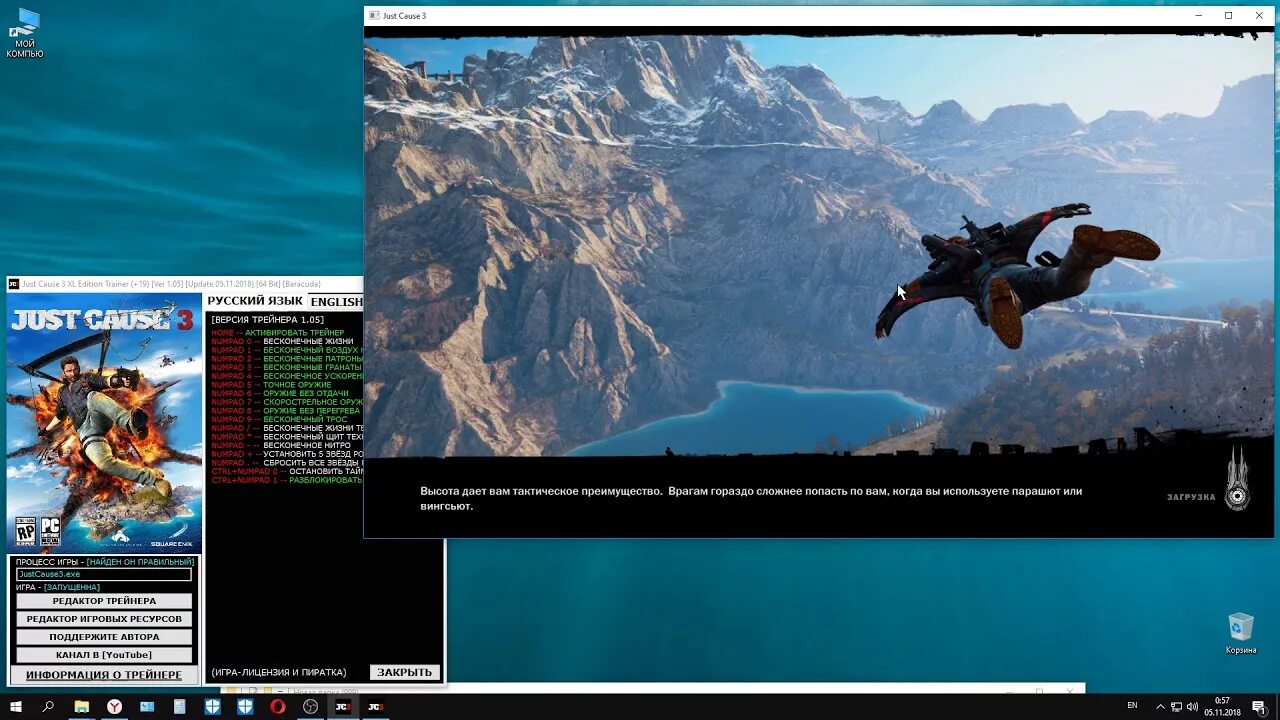Open РЕДАКТОР ТРЕЙНЕРА button
The height and width of the screenshot is (720, 1280).
tap(104, 601)
